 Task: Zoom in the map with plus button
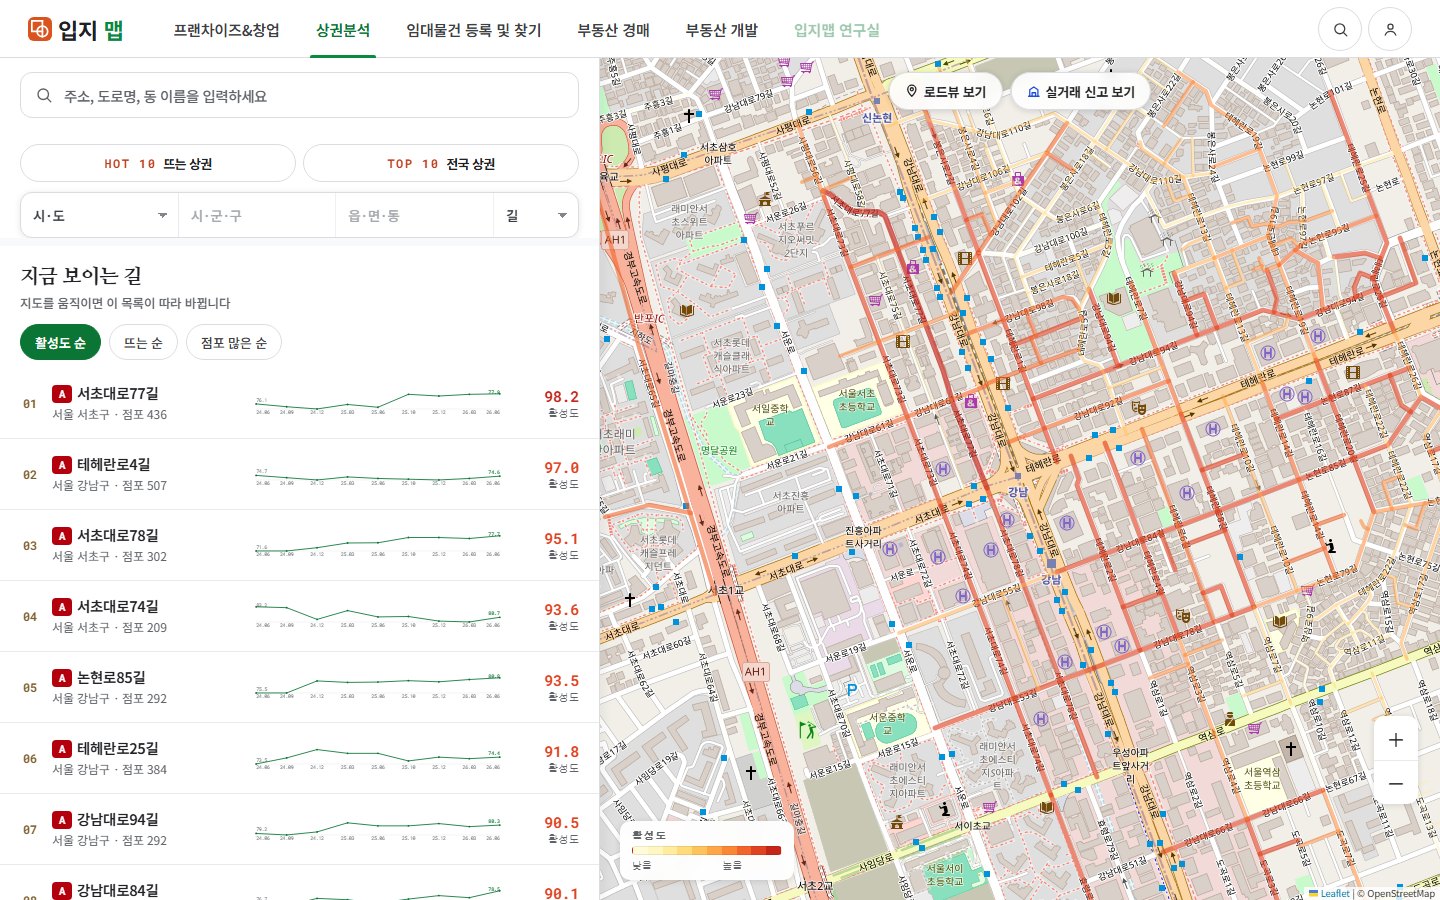tap(1396, 740)
